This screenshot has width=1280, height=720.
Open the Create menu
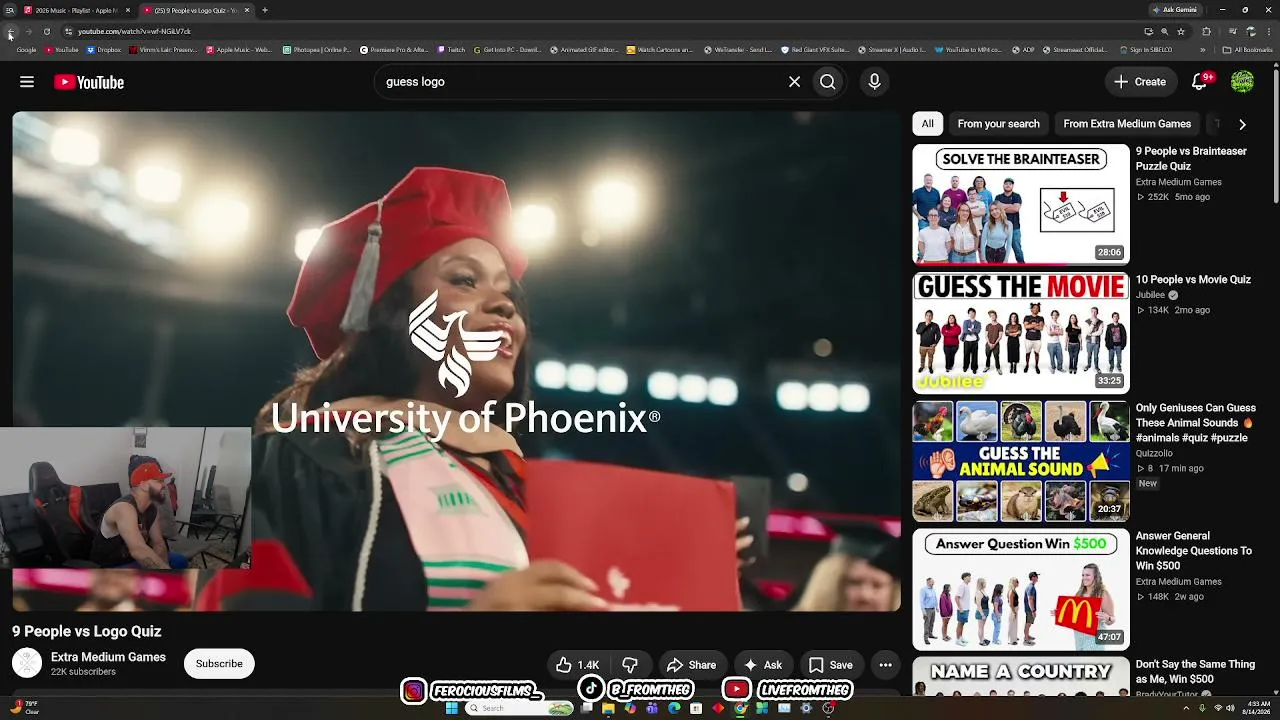click(x=1140, y=82)
